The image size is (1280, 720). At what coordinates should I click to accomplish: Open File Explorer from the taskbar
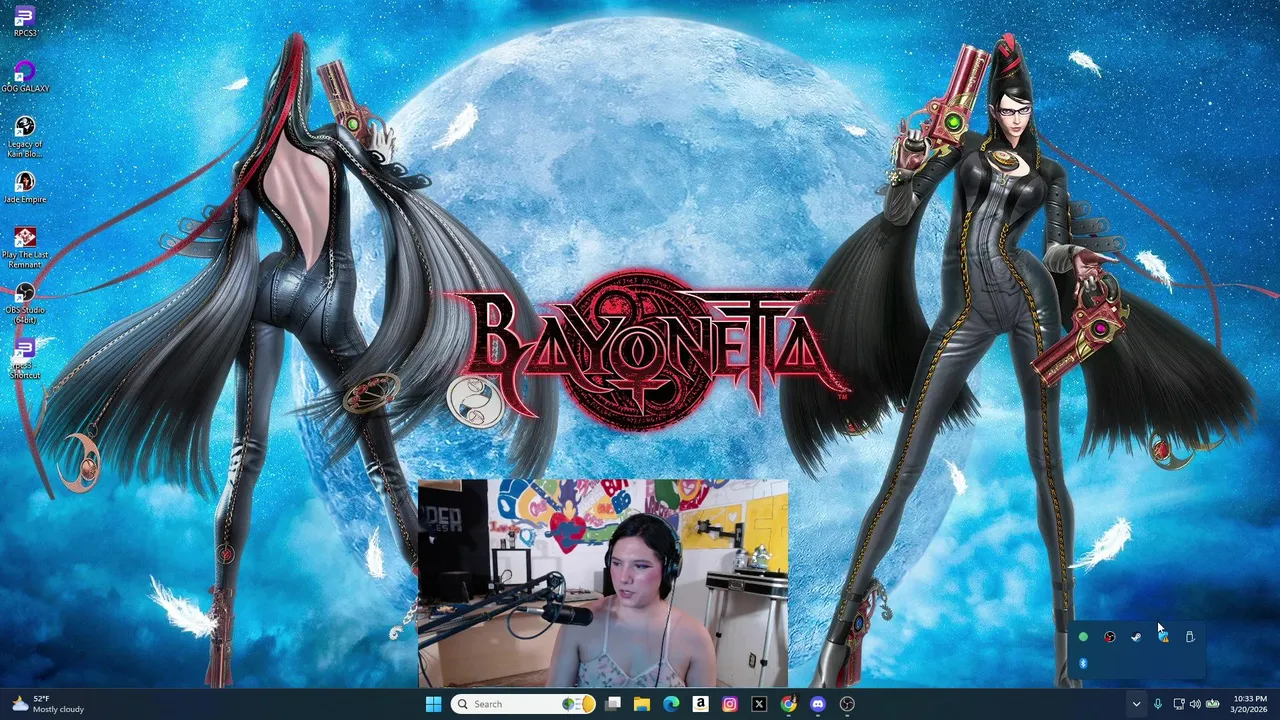tap(642, 704)
